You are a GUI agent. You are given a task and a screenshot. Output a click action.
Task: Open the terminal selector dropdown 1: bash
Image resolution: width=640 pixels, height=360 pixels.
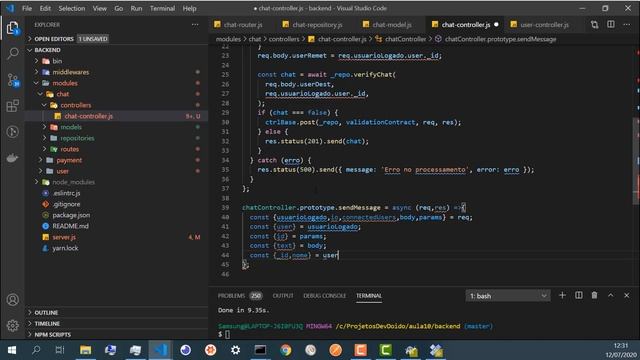point(508,296)
